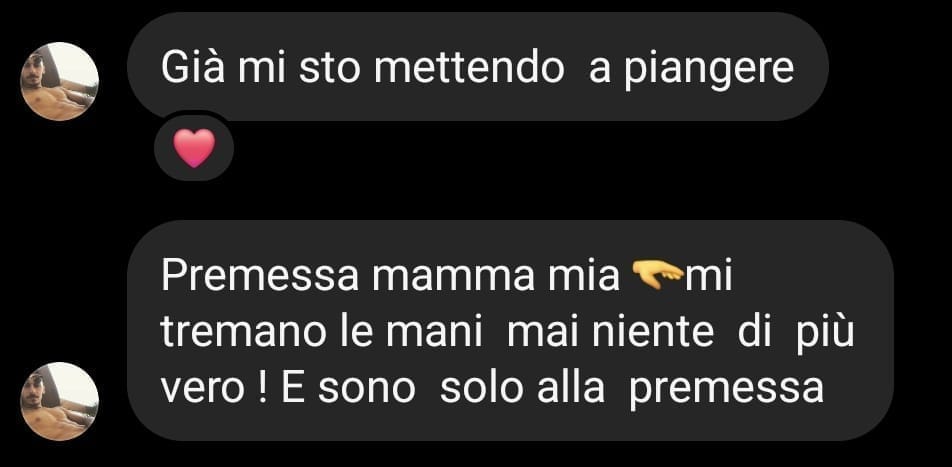Click the first word 'Premessa' of second message

(x=260, y=277)
